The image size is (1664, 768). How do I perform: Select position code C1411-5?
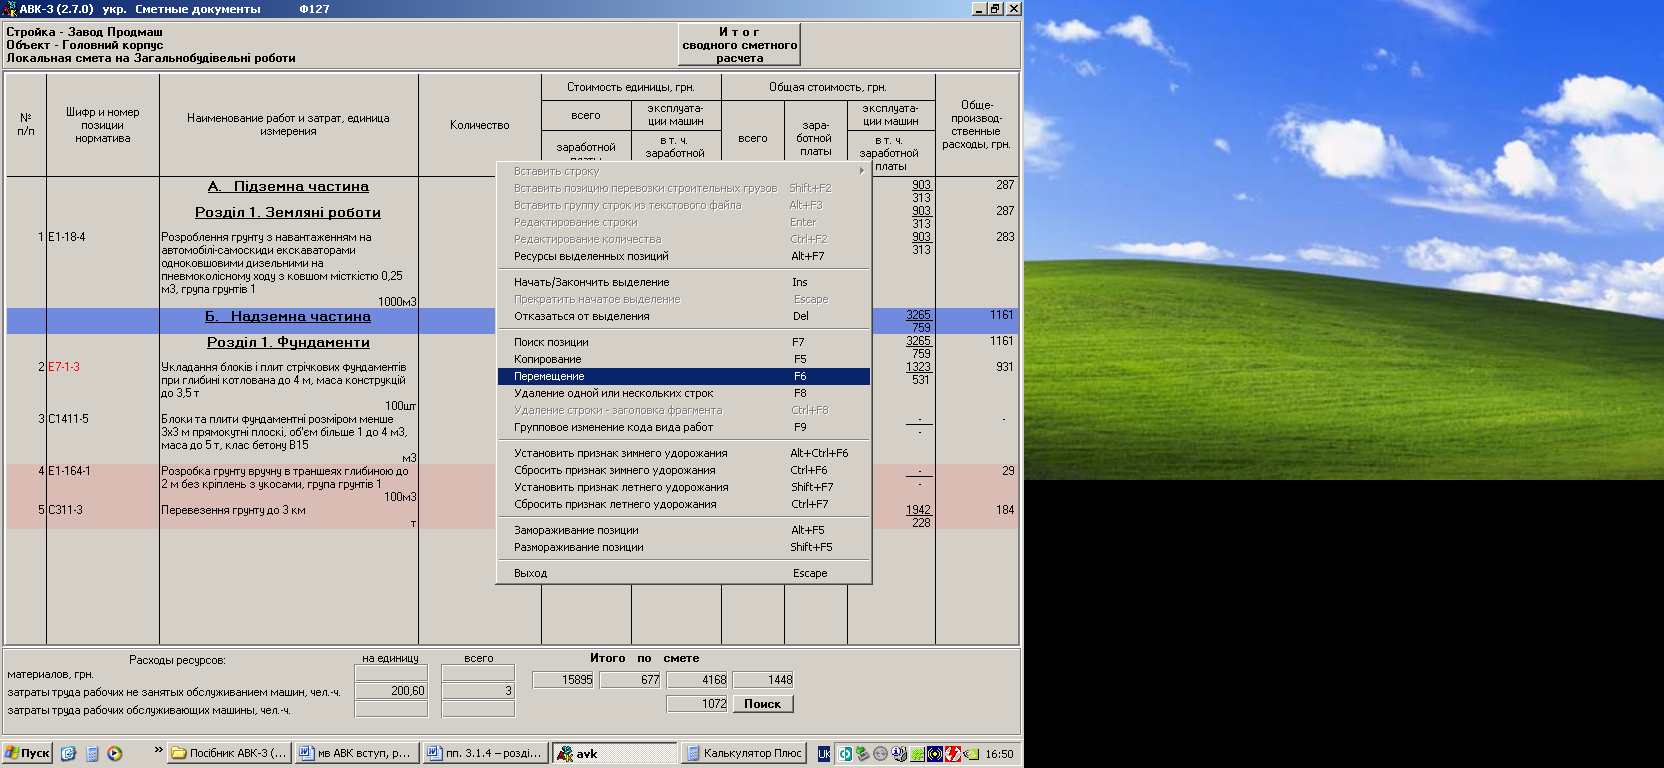[x=68, y=419]
